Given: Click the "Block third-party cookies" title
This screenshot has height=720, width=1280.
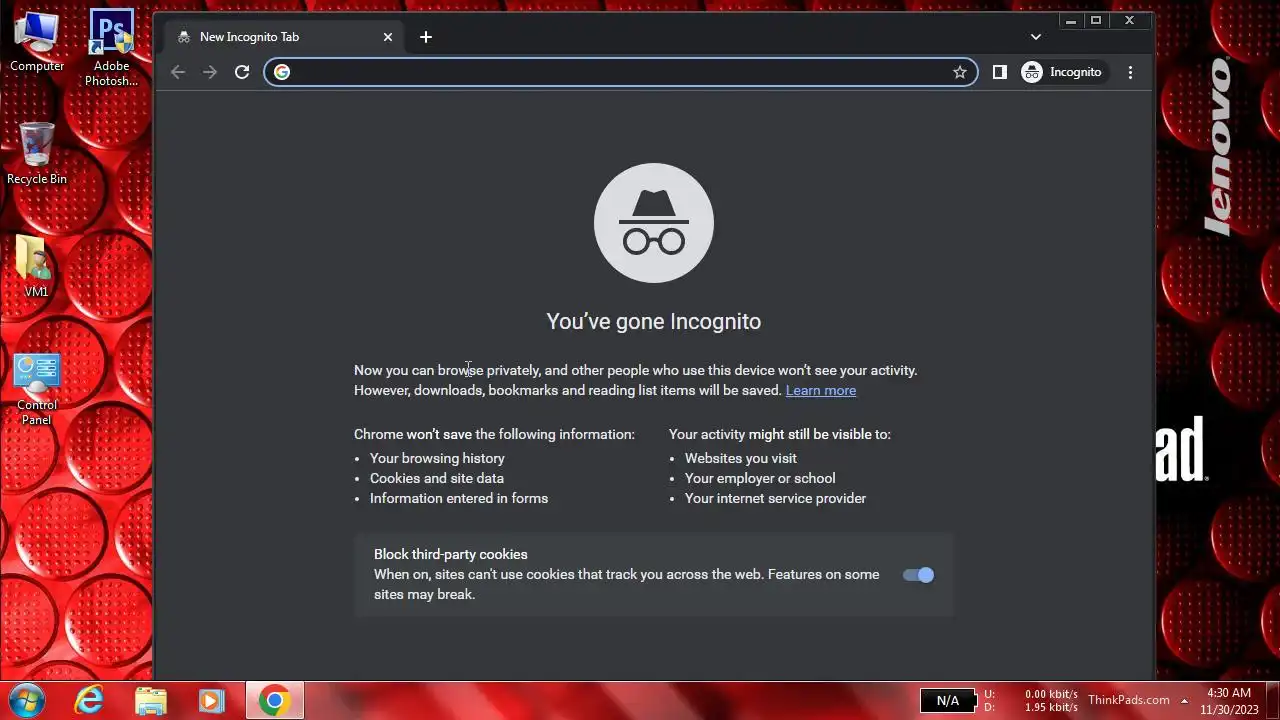Looking at the screenshot, I should click(451, 554).
